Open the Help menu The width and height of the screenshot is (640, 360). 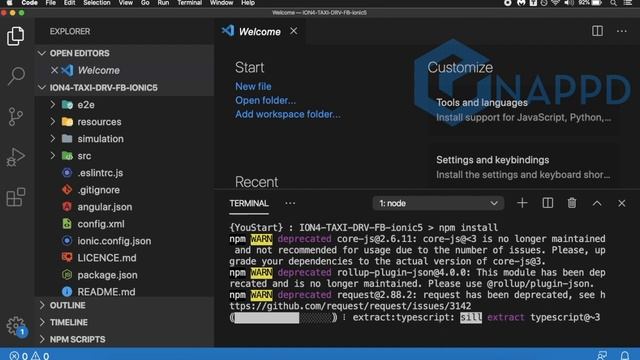coord(248,3)
